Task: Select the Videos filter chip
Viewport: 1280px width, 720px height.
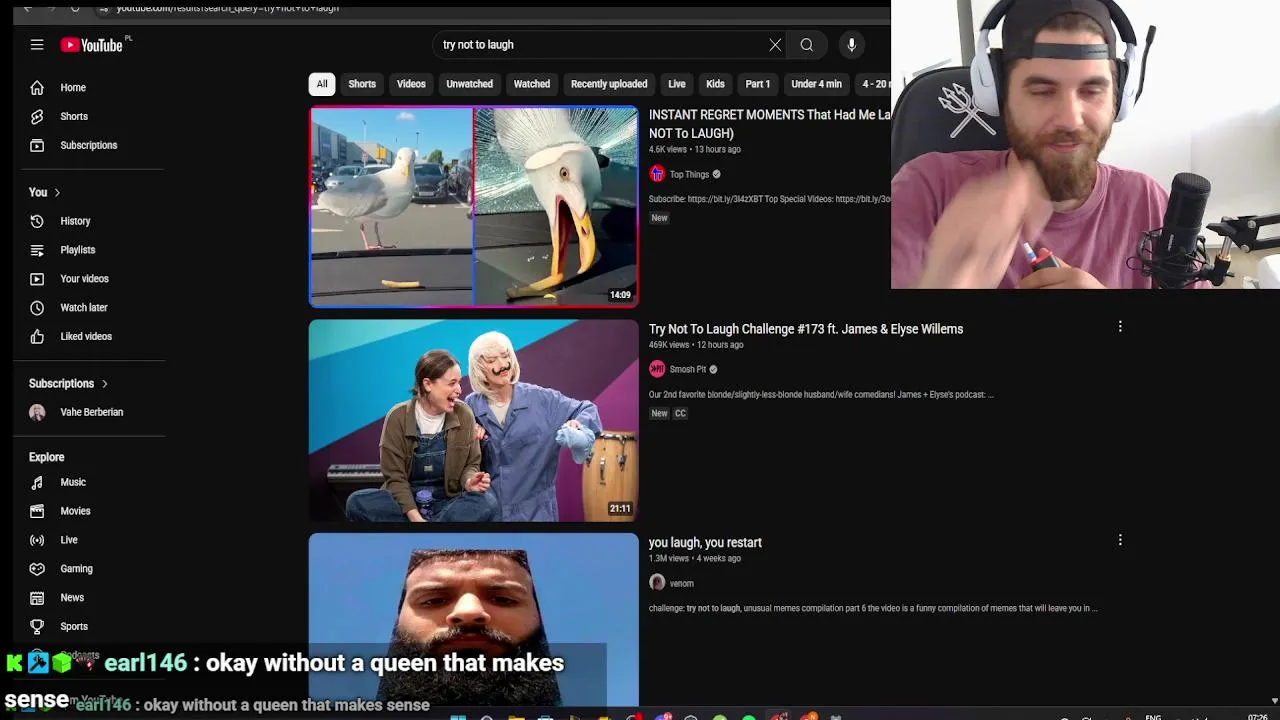Action: pos(411,84)
